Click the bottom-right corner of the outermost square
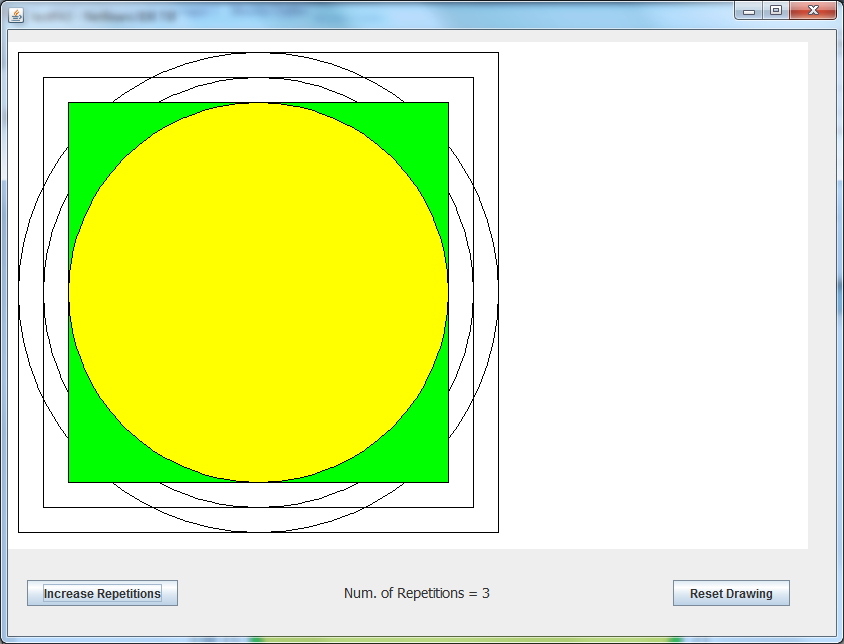The image size is (844, 644). (498, 532)
